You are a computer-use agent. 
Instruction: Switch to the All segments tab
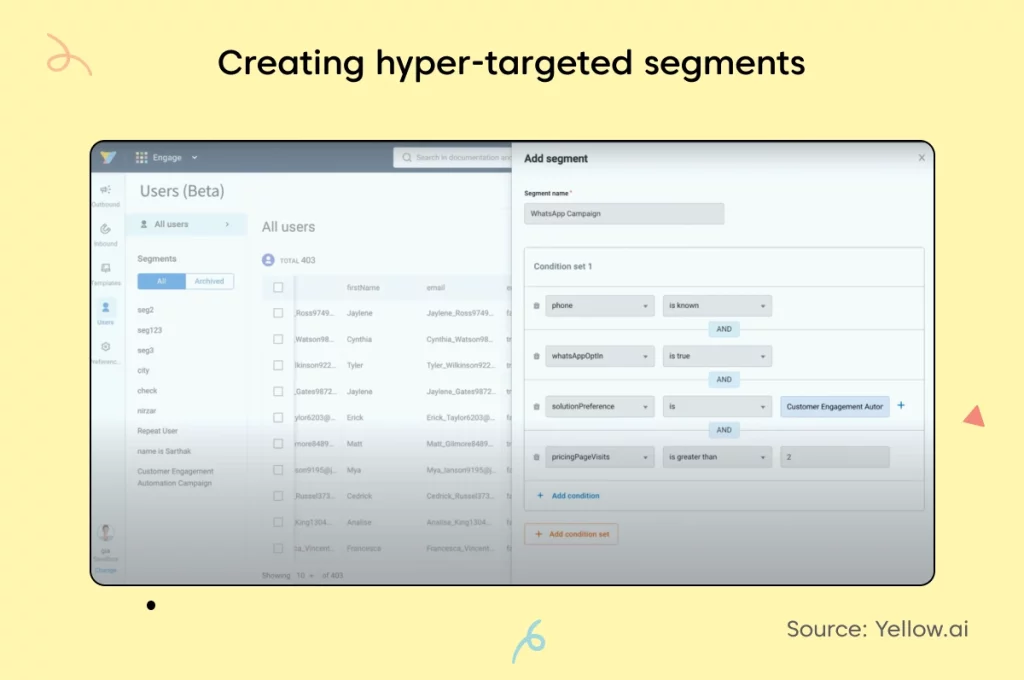pos(161,281)
